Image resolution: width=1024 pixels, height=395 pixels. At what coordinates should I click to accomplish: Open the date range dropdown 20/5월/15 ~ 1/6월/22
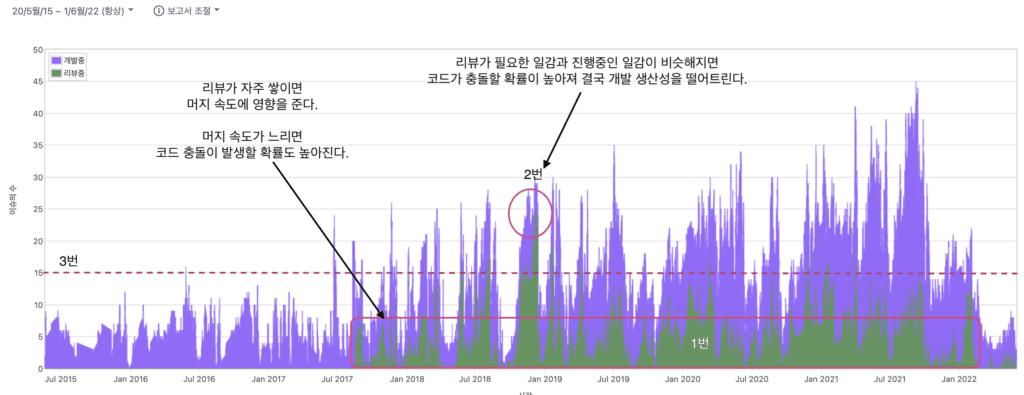click(72, 11)
